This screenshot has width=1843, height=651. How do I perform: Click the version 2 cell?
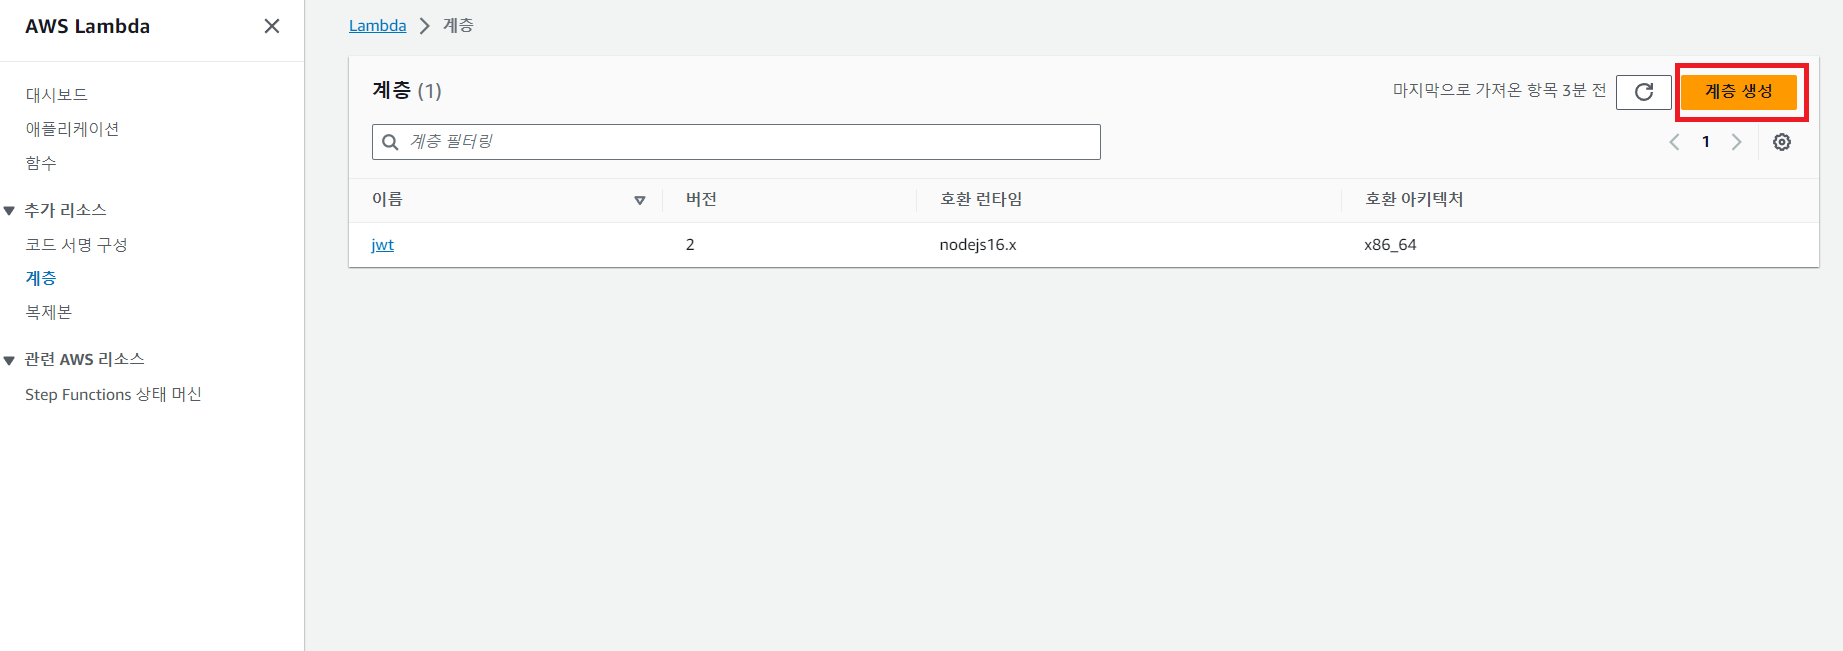(x=690, y=245)
